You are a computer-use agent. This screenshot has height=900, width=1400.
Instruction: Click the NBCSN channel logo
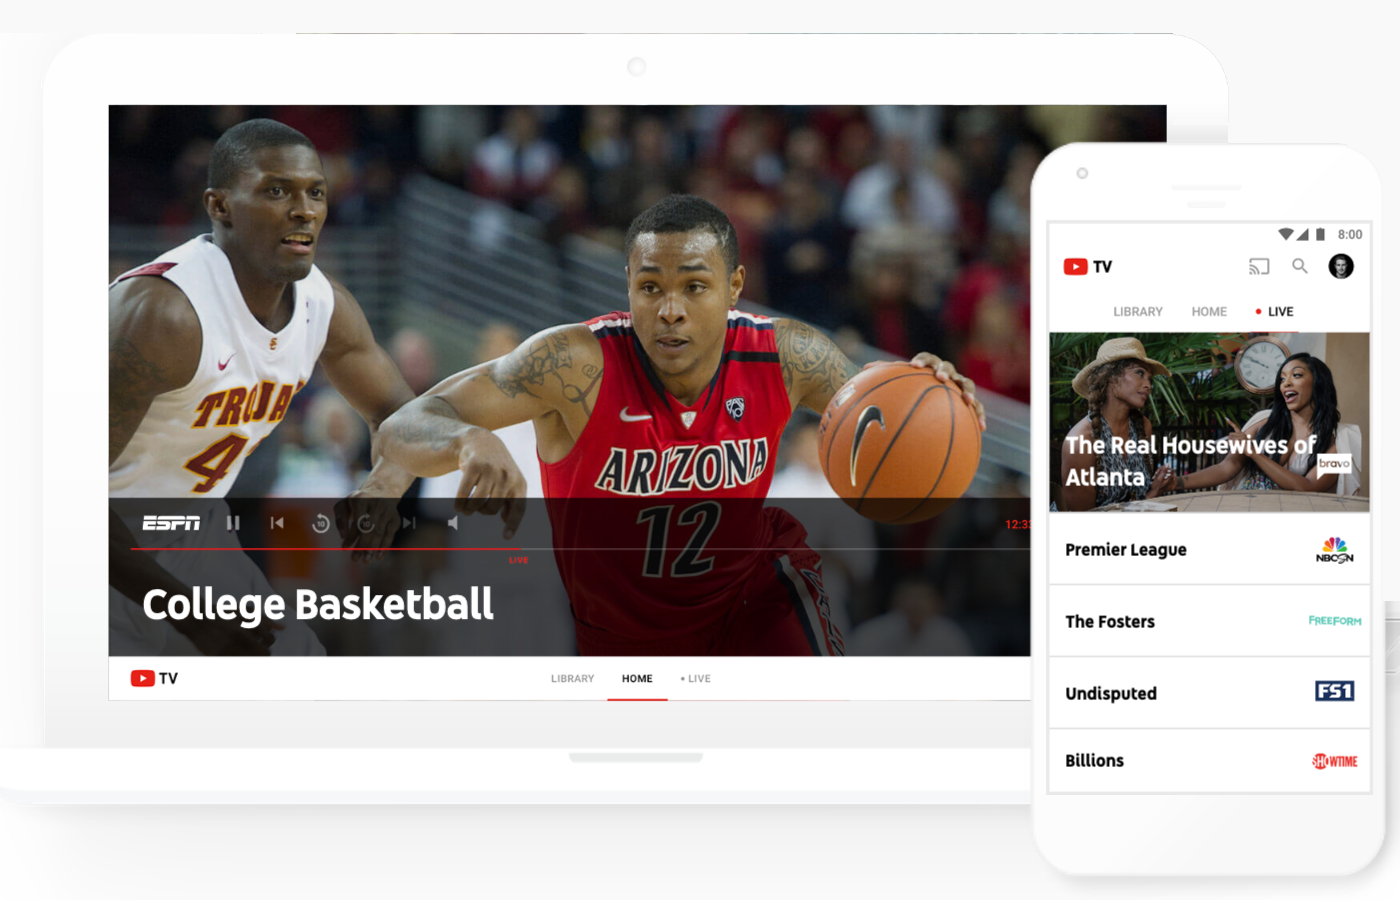click(x=1335, y=550)
